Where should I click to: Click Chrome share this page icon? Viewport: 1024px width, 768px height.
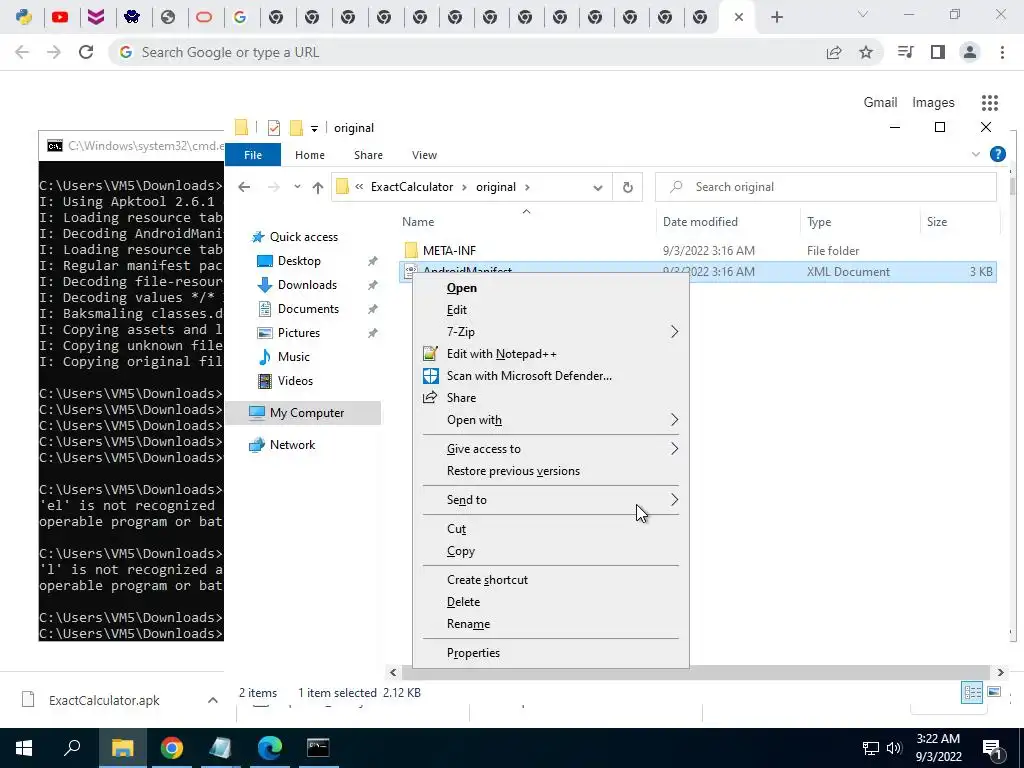tap(834, 52)
